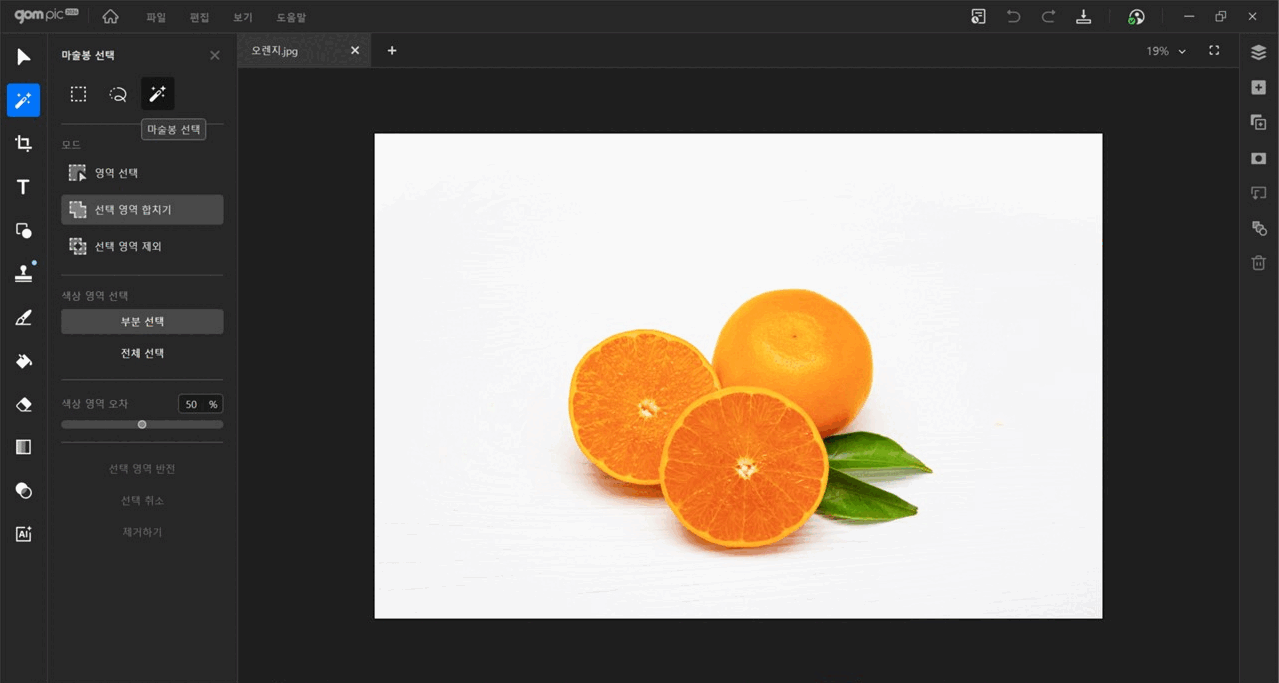Adjust the 색상 영역 오차 slider handle
The height and width of the screenshot is (683, 1279).
142,424
